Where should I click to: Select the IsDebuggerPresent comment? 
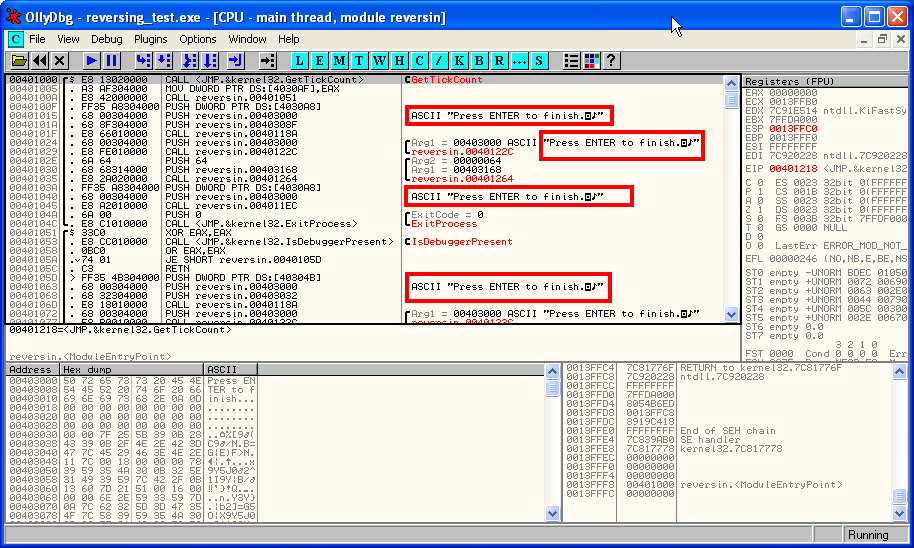(462, 241)
